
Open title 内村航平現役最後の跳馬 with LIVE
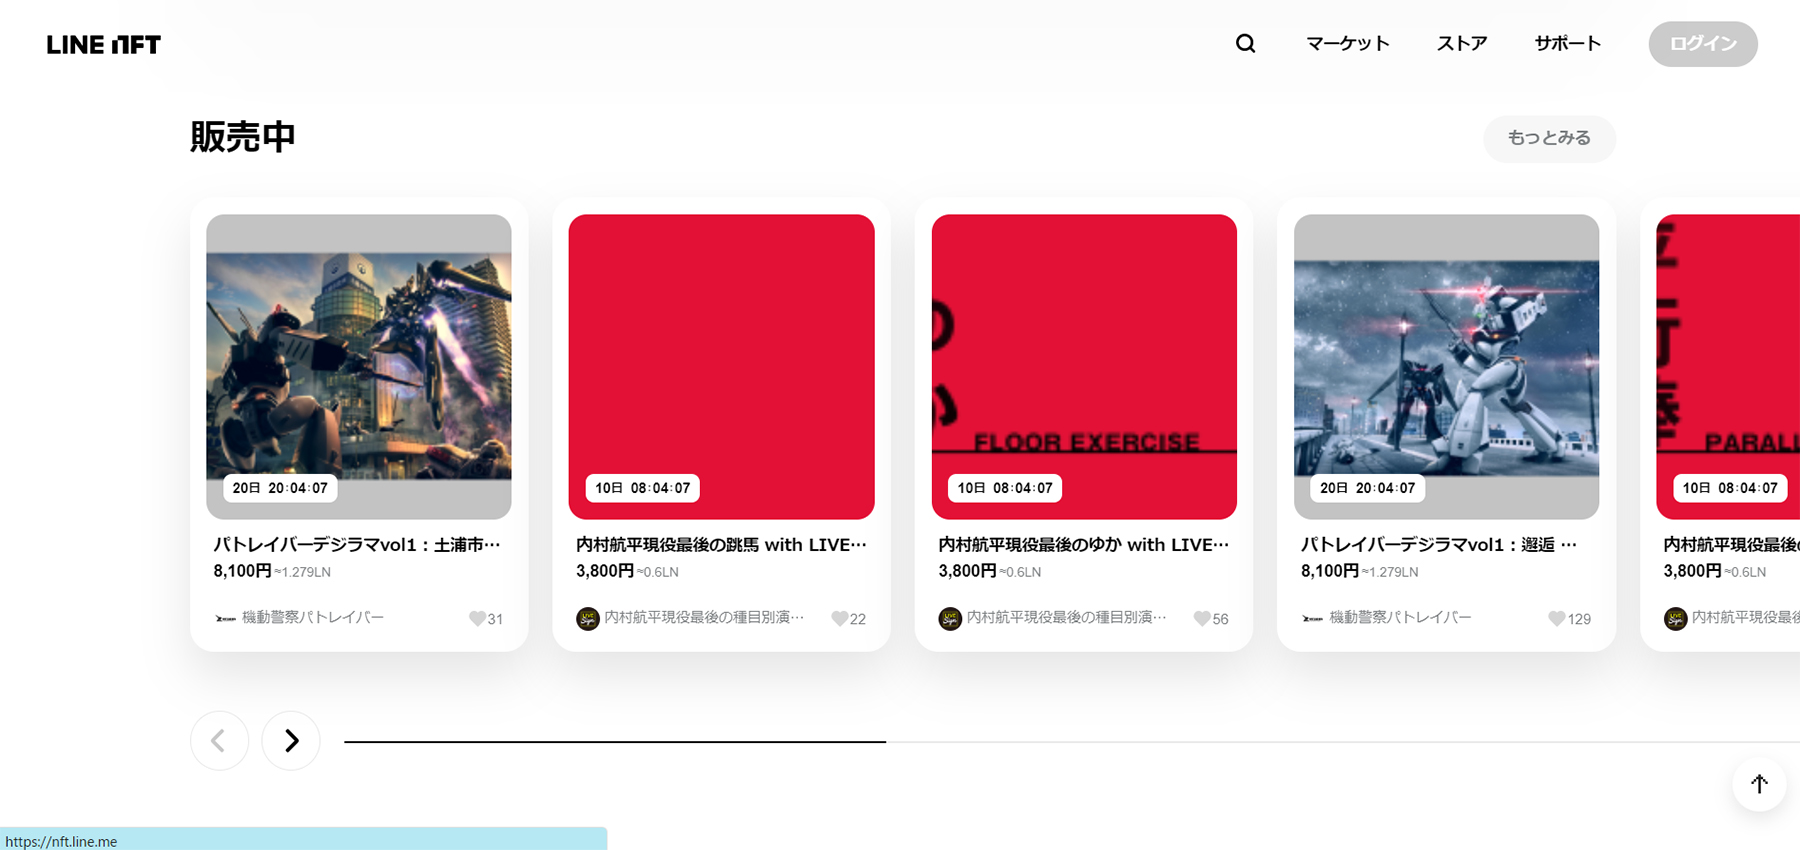721,545
